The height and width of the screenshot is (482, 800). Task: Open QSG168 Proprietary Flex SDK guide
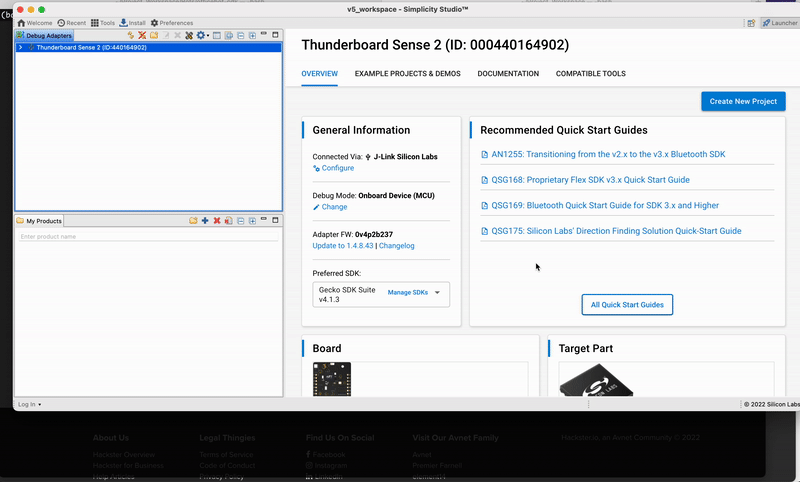point(590,180)
